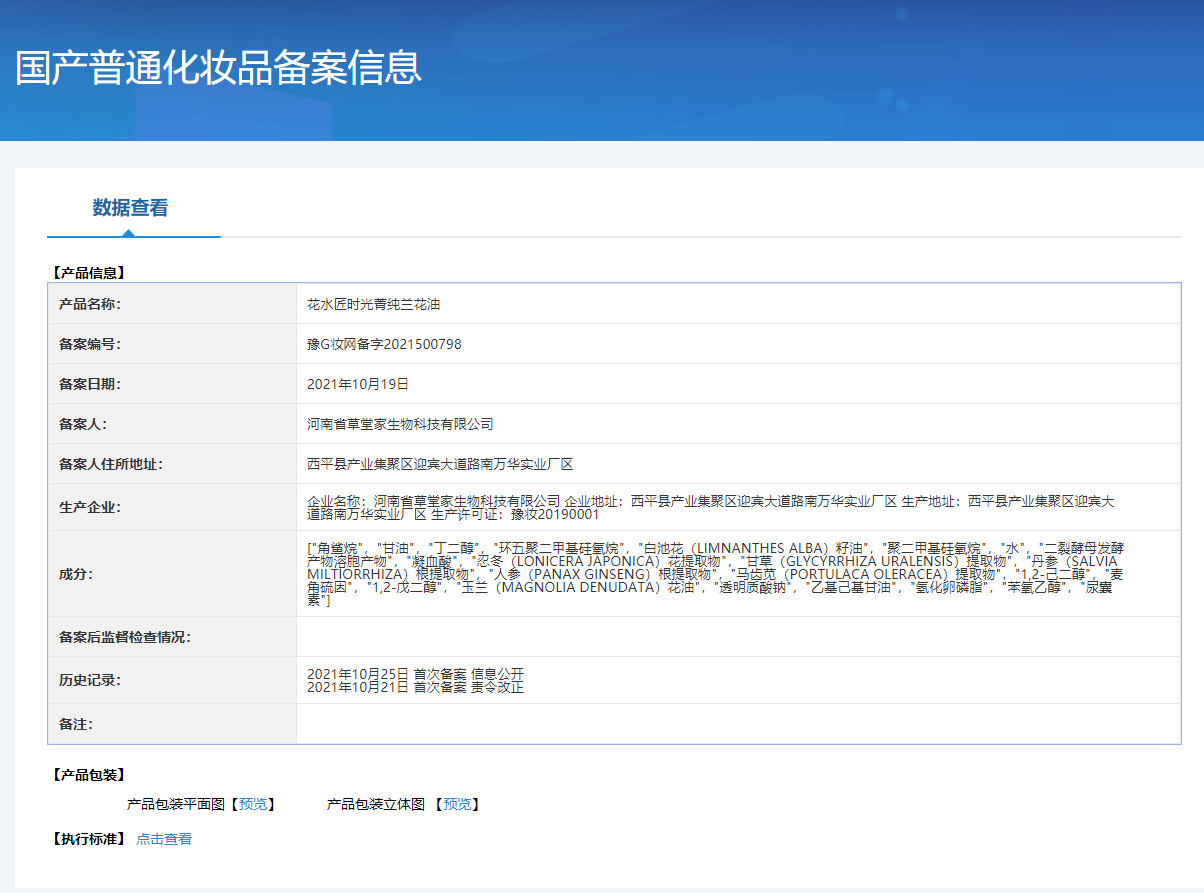Click the filing date 2021年10月19日
Viewport: 1204px width, 893px height.
pos(358,384)
